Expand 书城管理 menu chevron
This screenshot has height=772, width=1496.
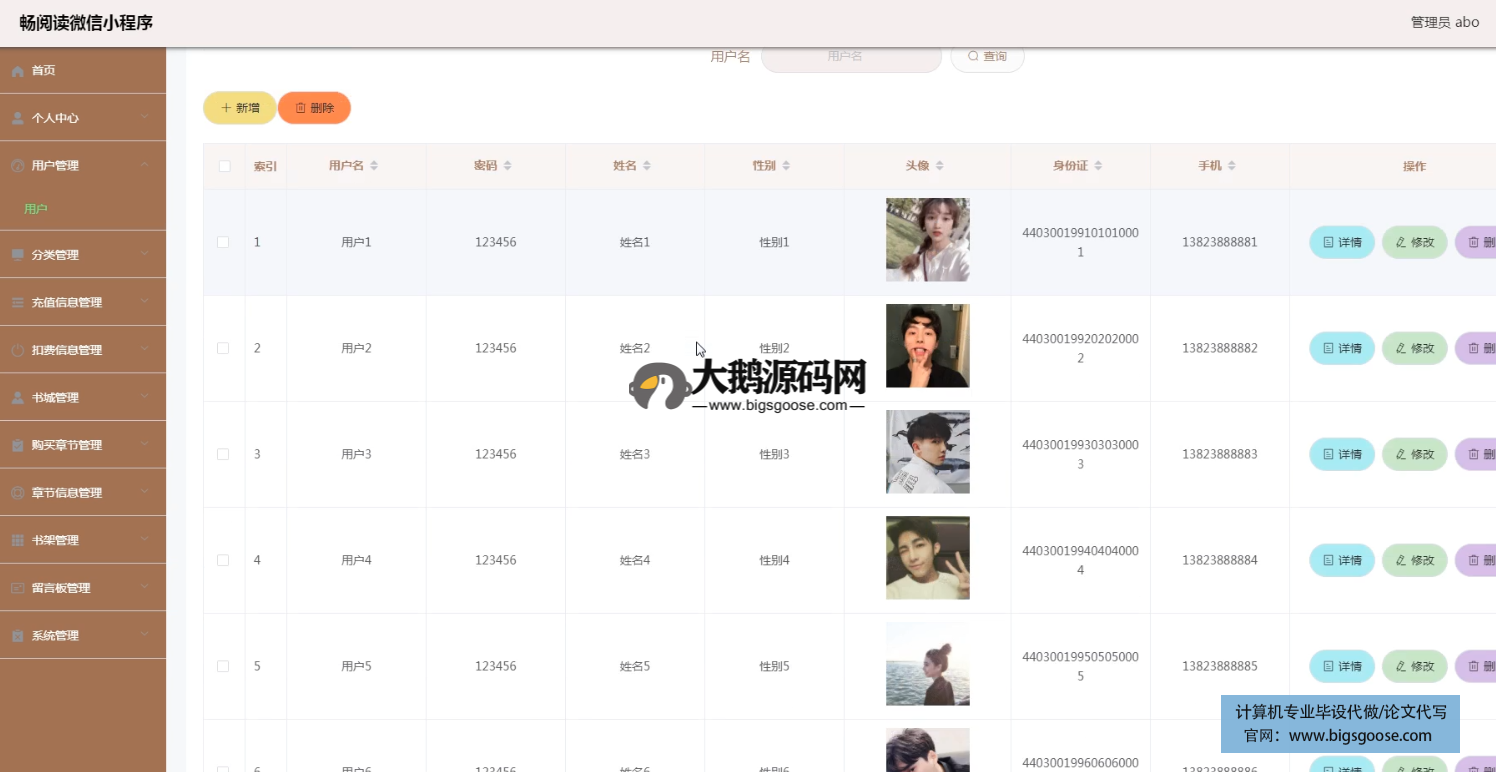pos(145,397)
